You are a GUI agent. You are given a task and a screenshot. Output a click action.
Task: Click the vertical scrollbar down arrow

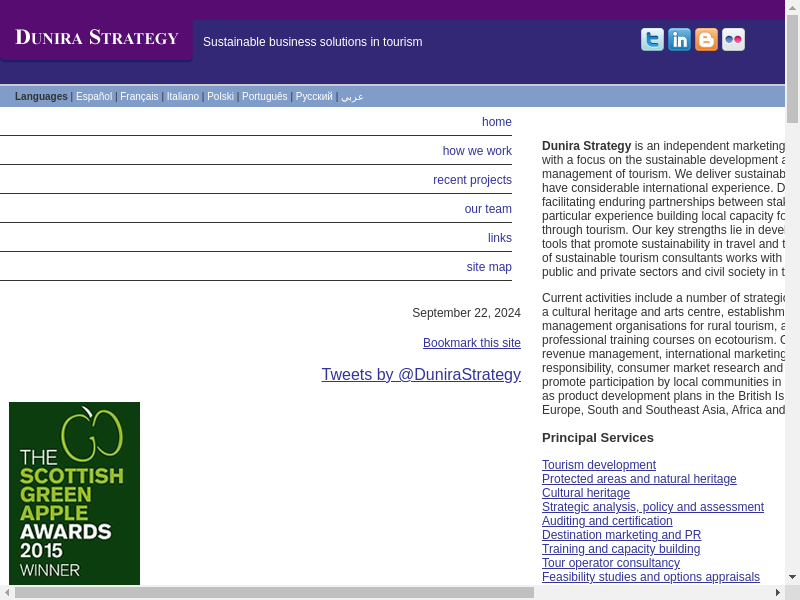click(x=792, y=577)
